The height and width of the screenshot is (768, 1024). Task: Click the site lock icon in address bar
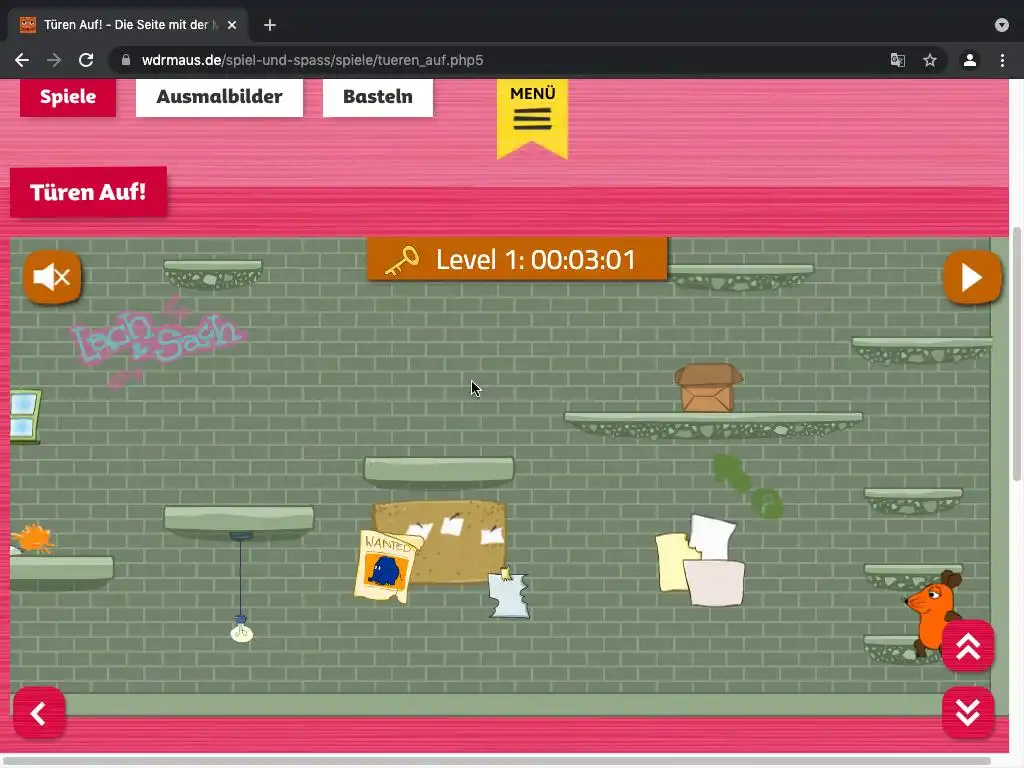126,60
